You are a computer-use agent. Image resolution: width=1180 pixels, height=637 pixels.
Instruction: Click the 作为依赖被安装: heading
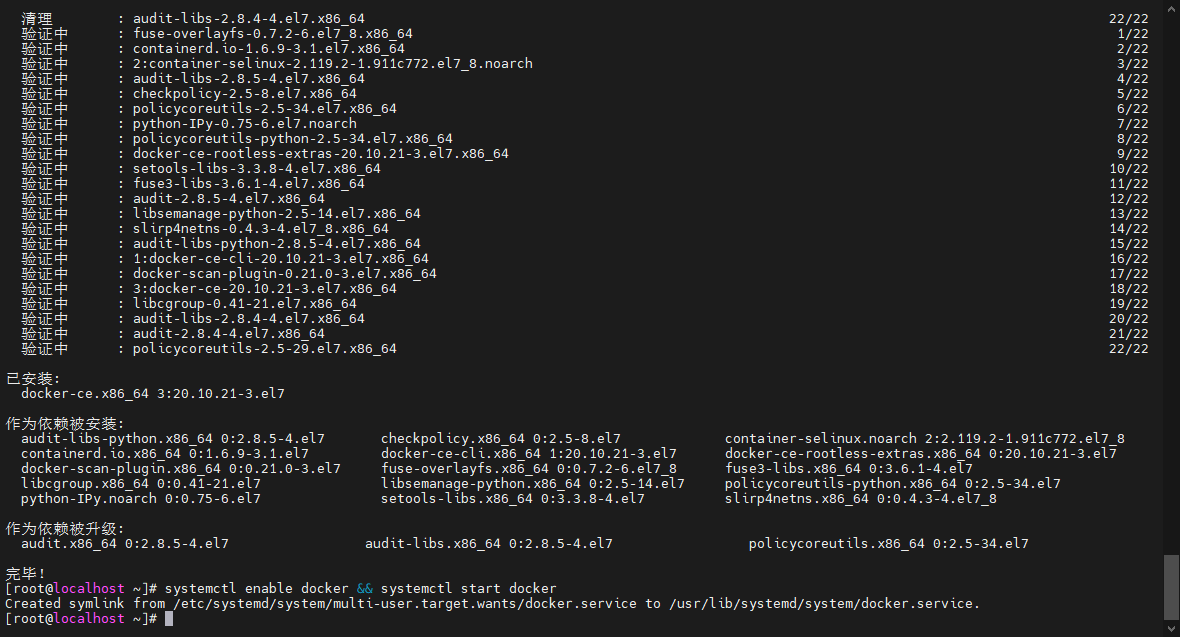65,424
